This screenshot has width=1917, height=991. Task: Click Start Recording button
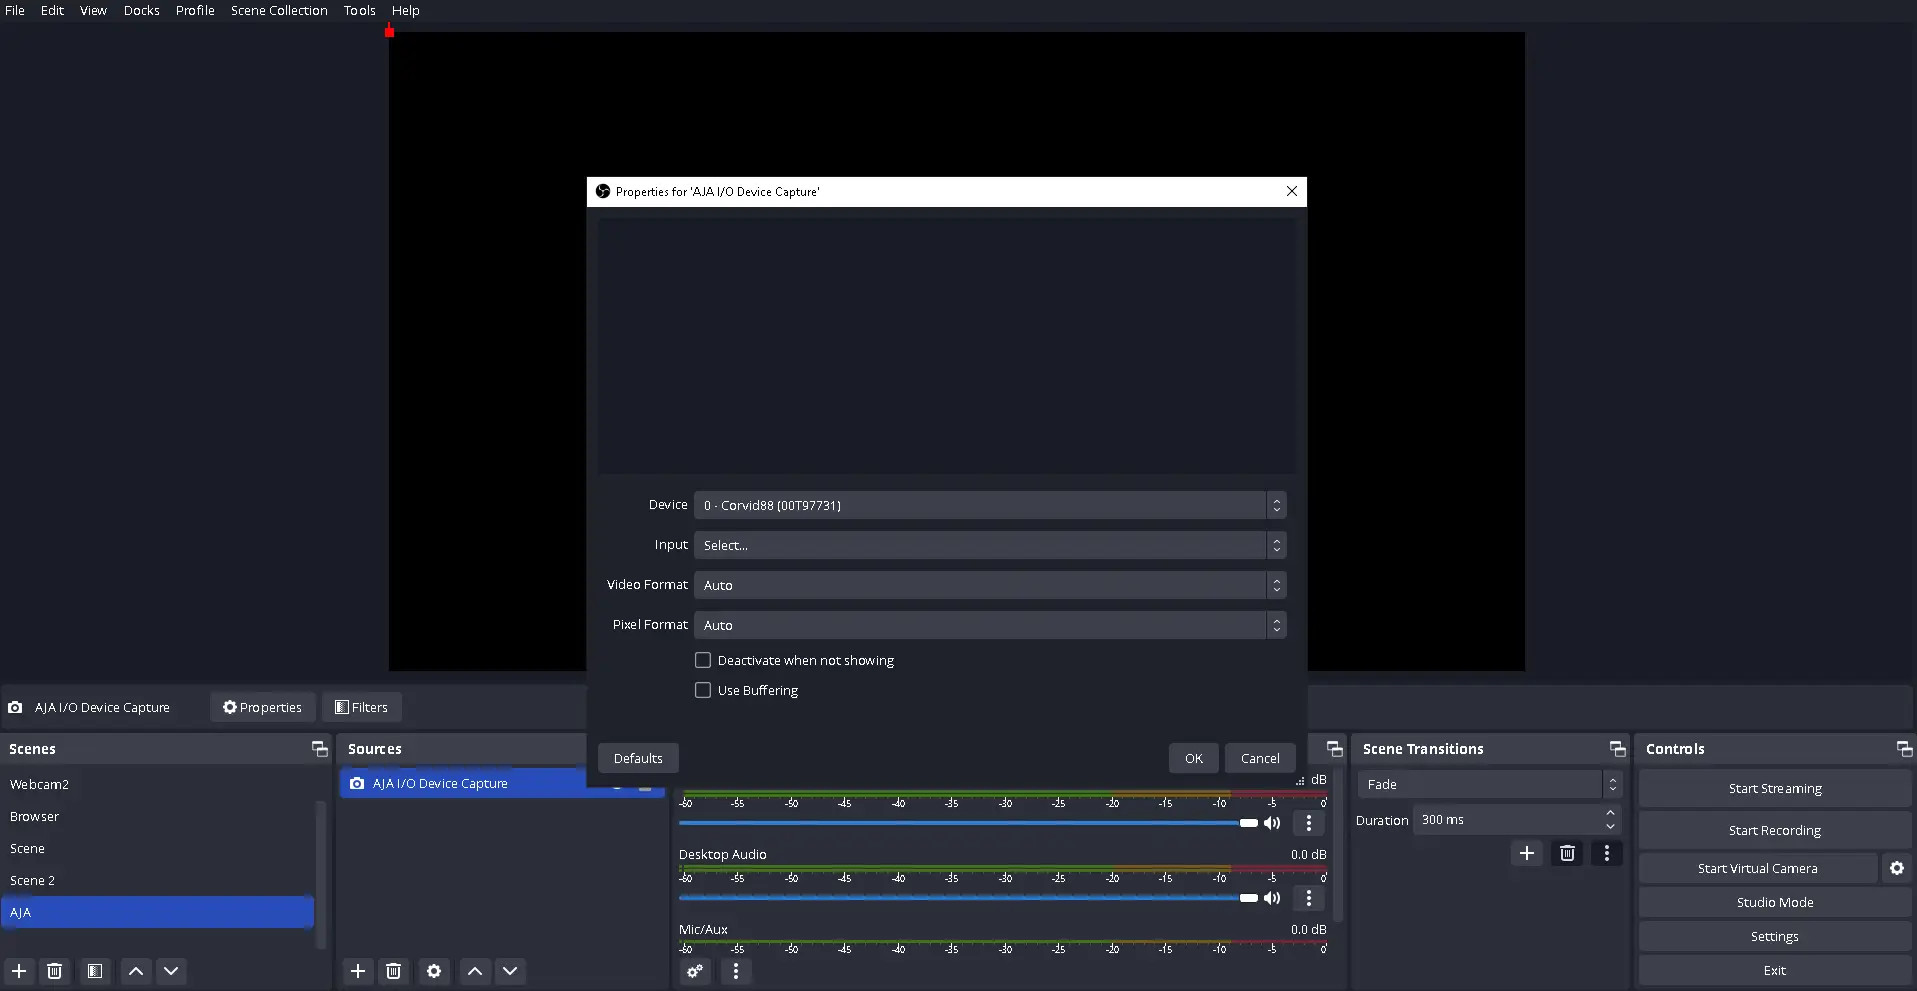click(x=1774, y=831)
